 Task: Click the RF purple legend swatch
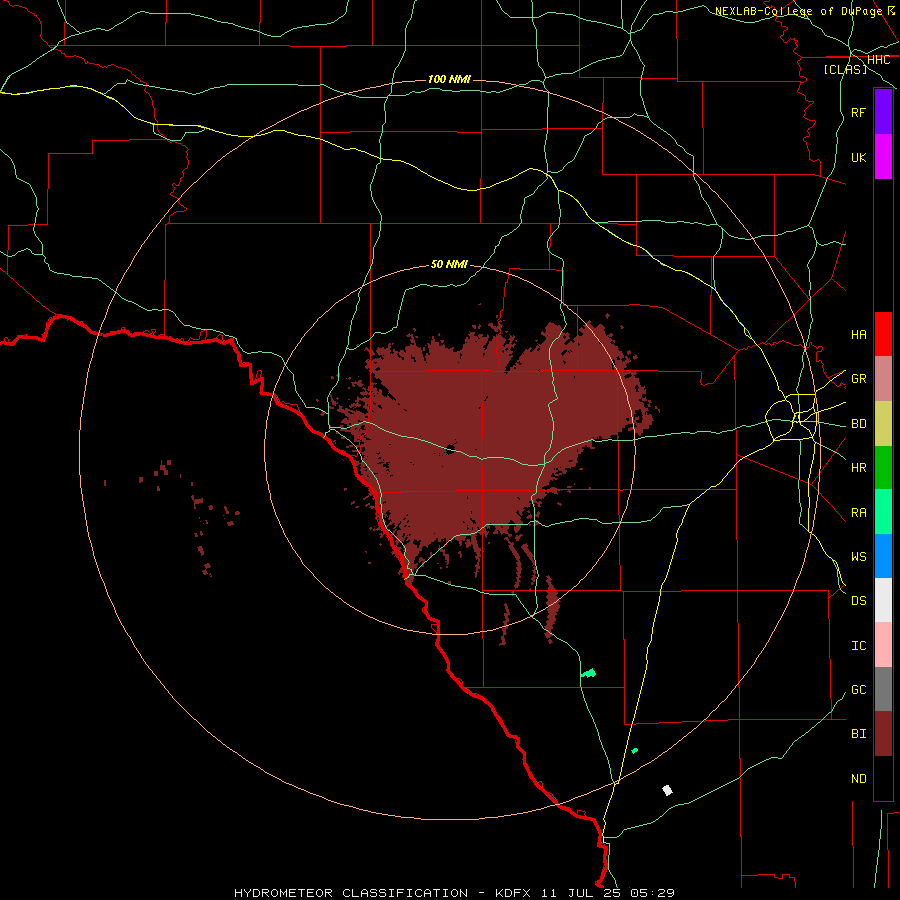tap(883, 112)
